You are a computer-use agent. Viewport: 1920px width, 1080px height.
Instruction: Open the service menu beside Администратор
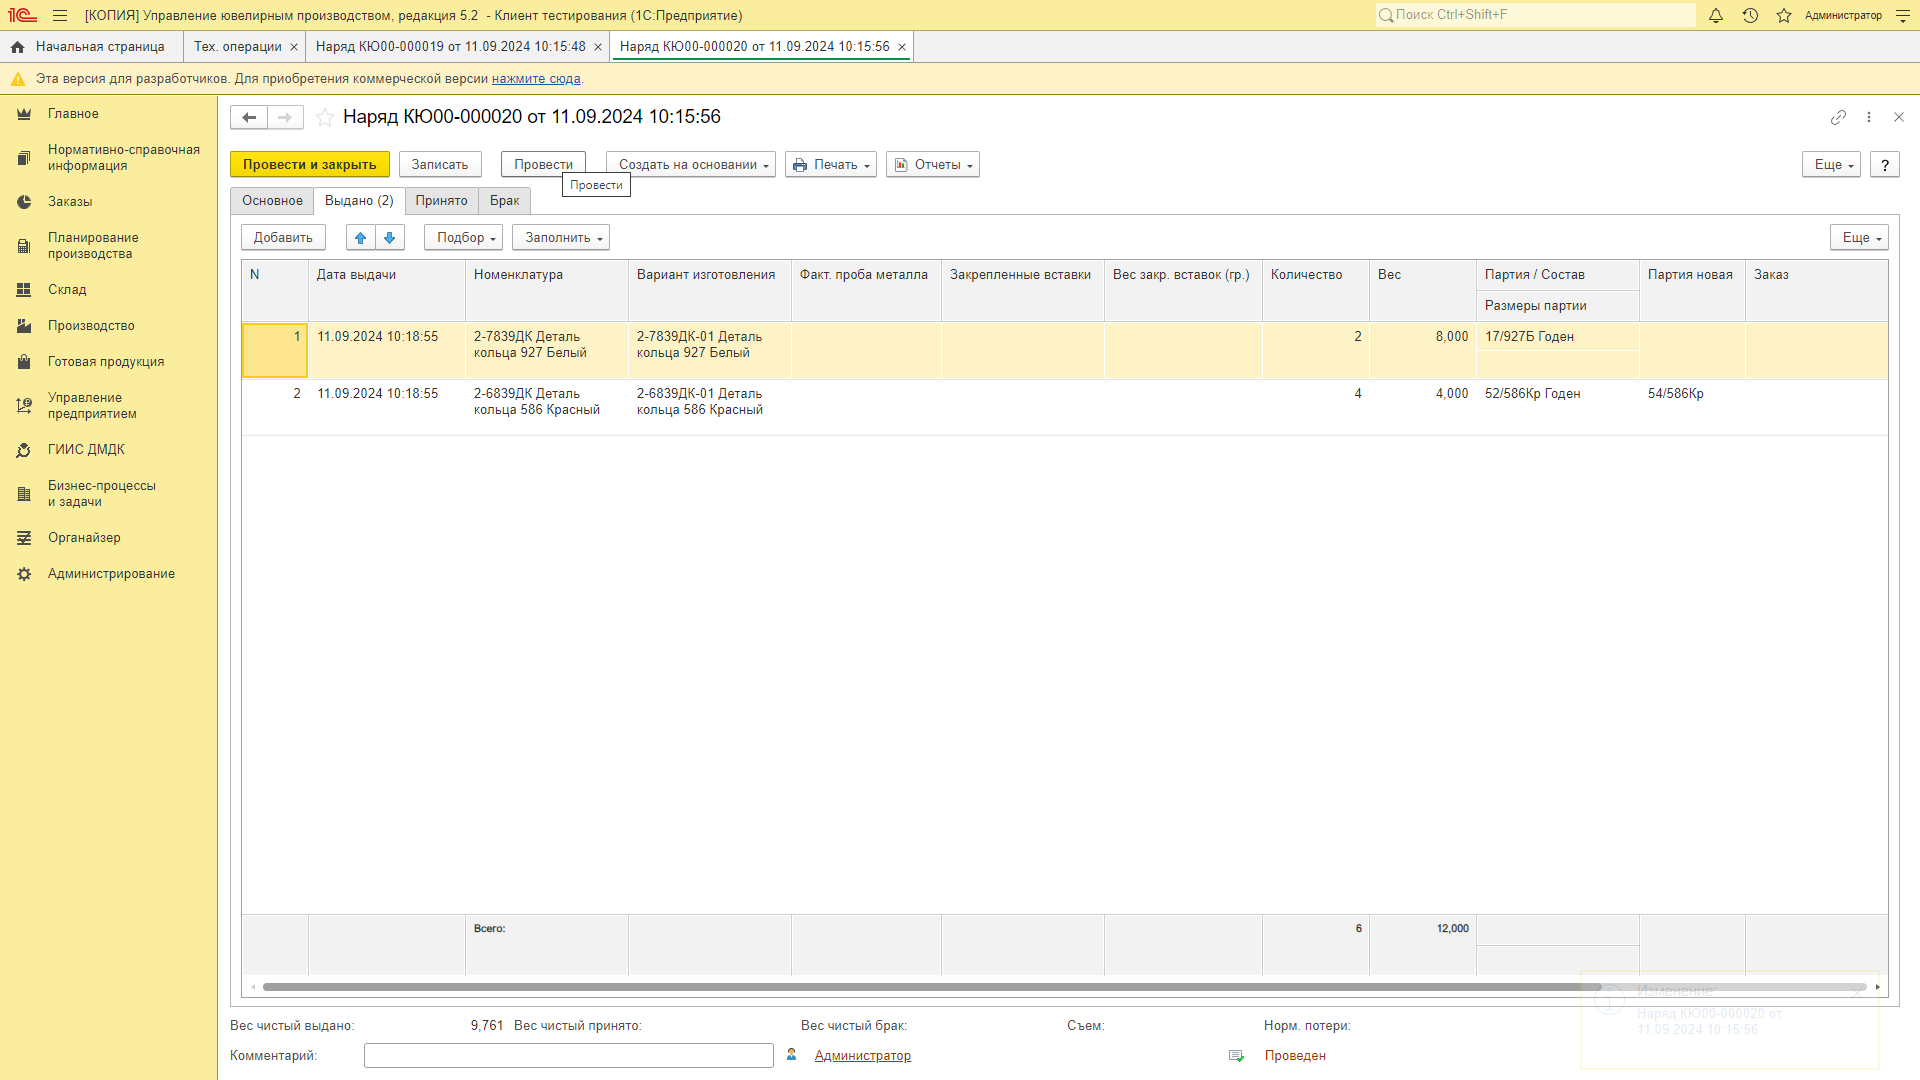tap(1903, 15)
